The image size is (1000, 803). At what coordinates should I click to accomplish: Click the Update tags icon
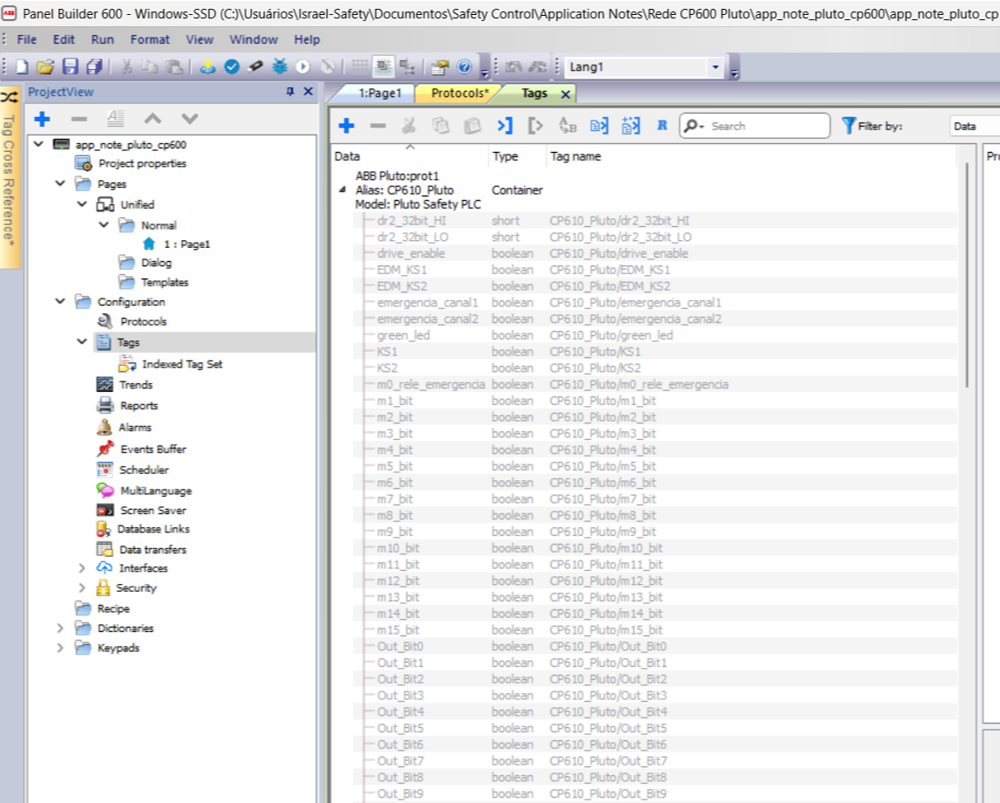(x=599, y=126)
